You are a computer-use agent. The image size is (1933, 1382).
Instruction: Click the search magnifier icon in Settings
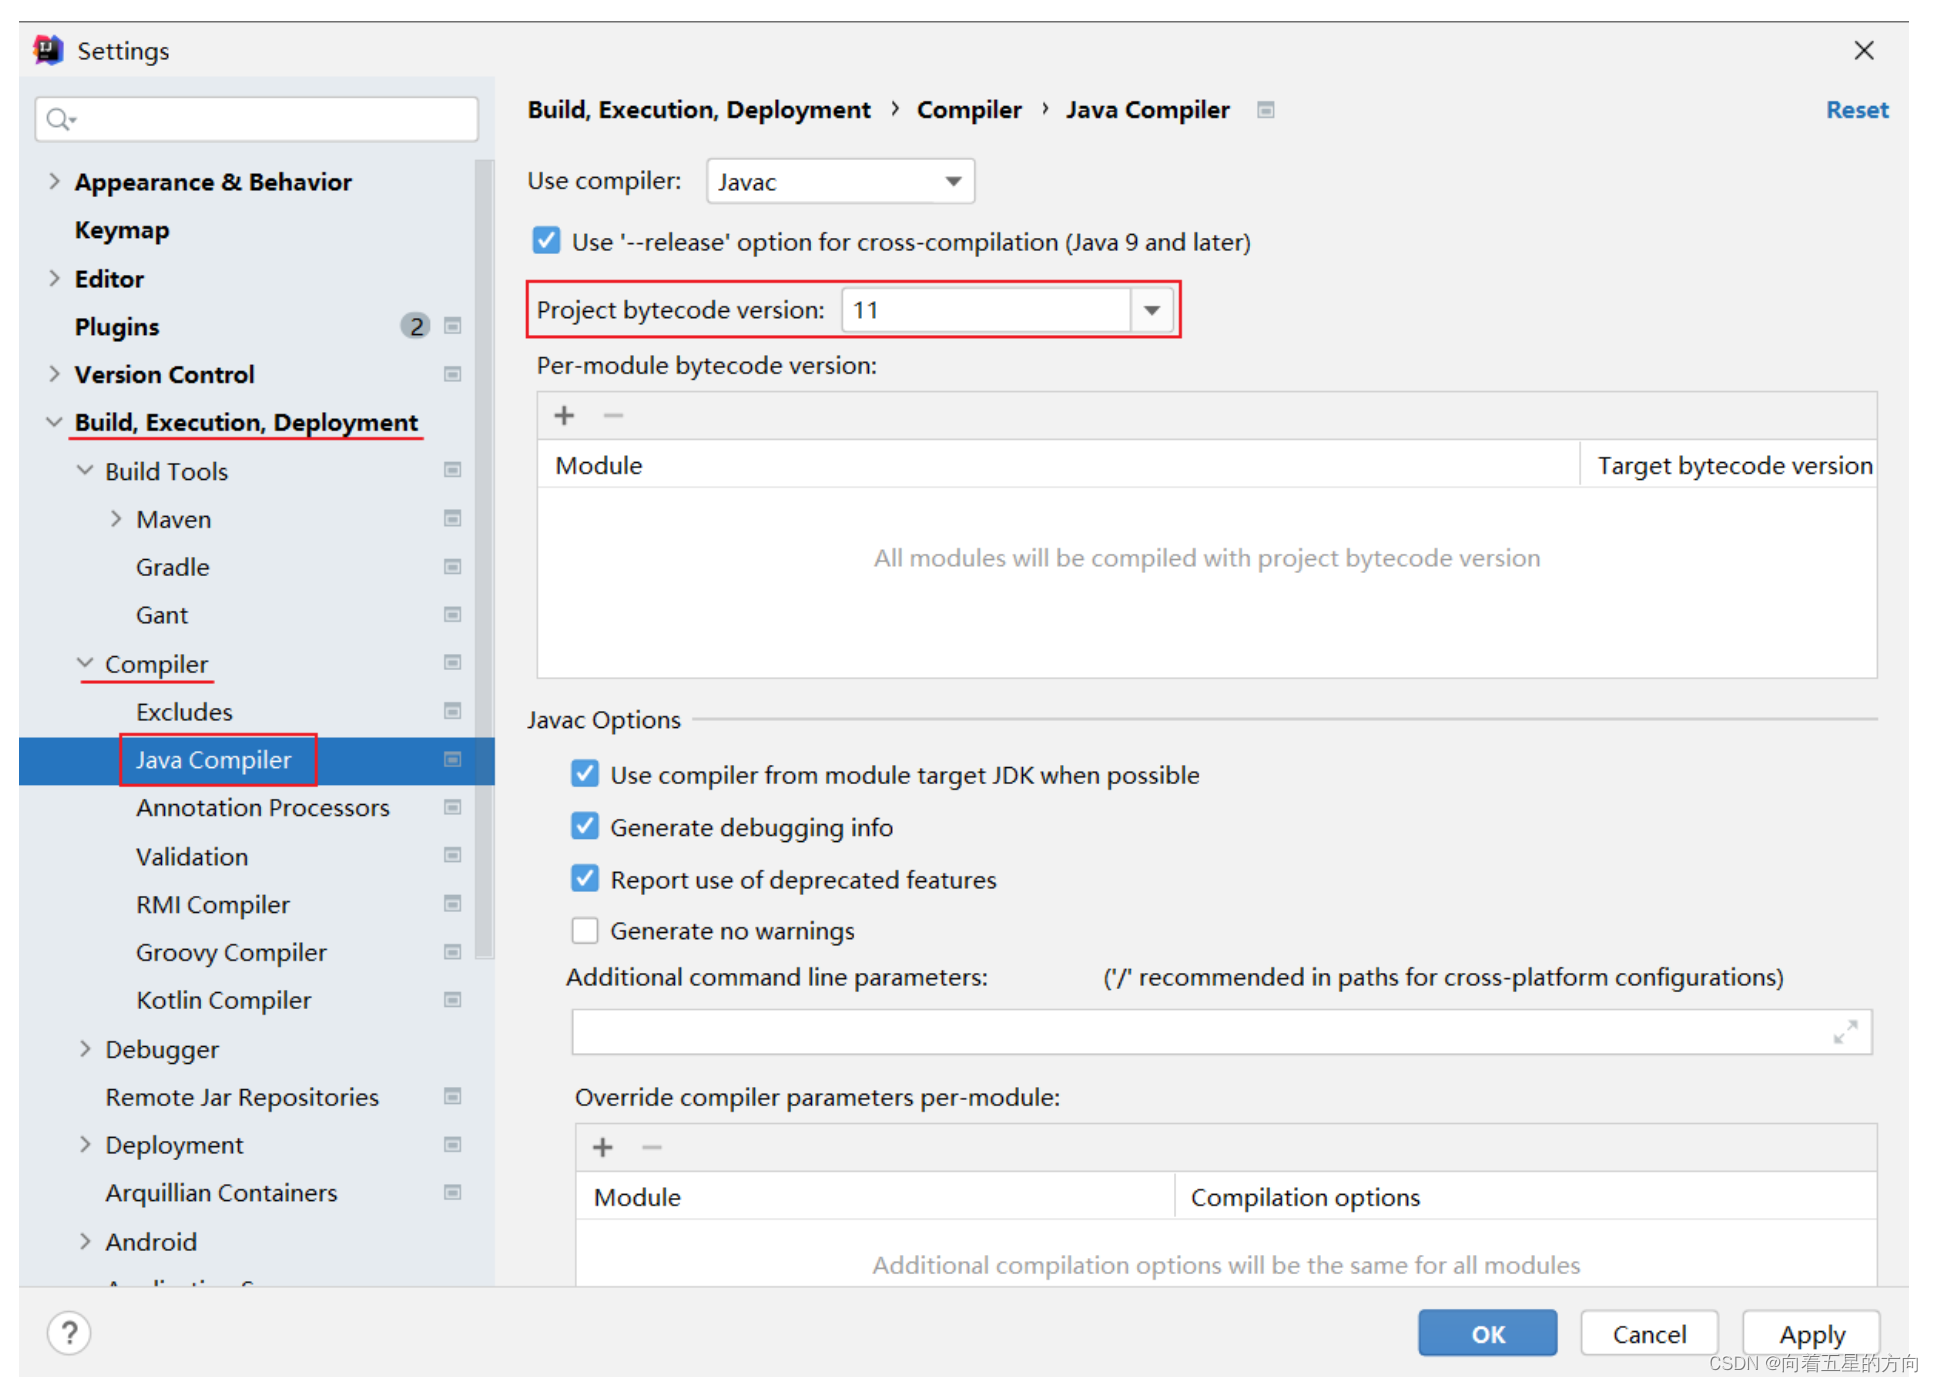point(60,119)
